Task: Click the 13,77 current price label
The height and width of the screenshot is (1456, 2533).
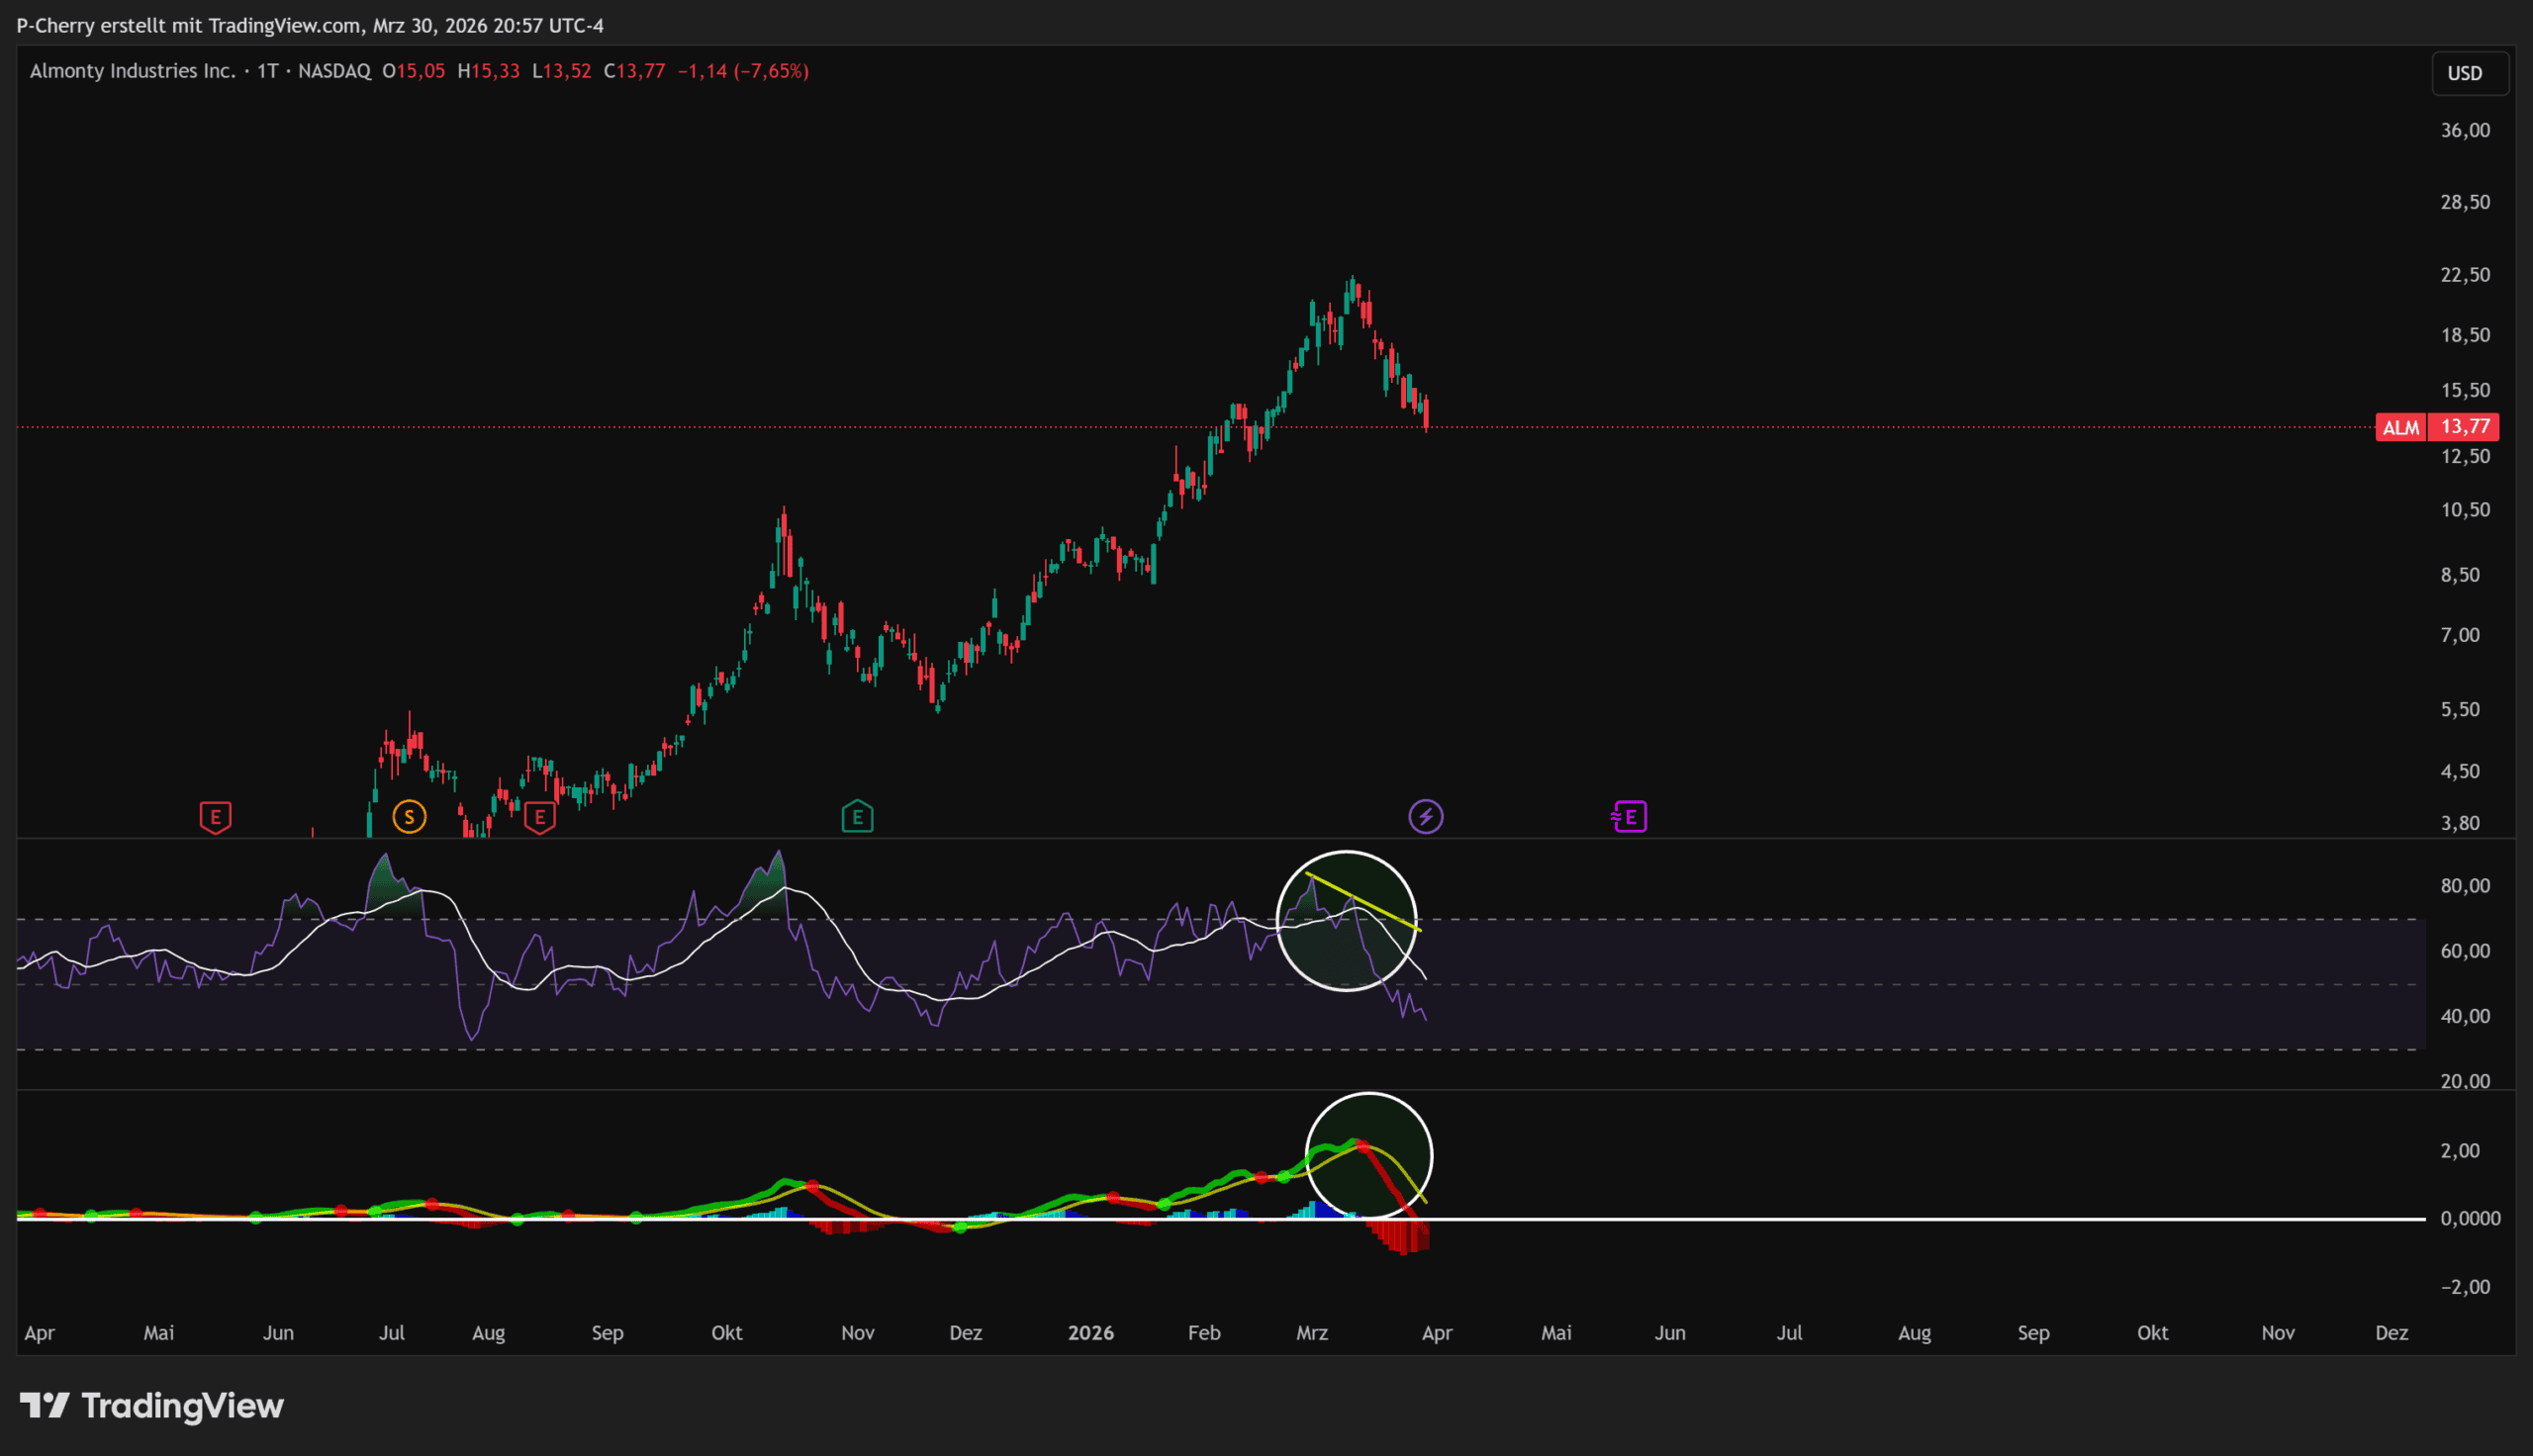Action: pyautogui.click(x=2464, y=428)
